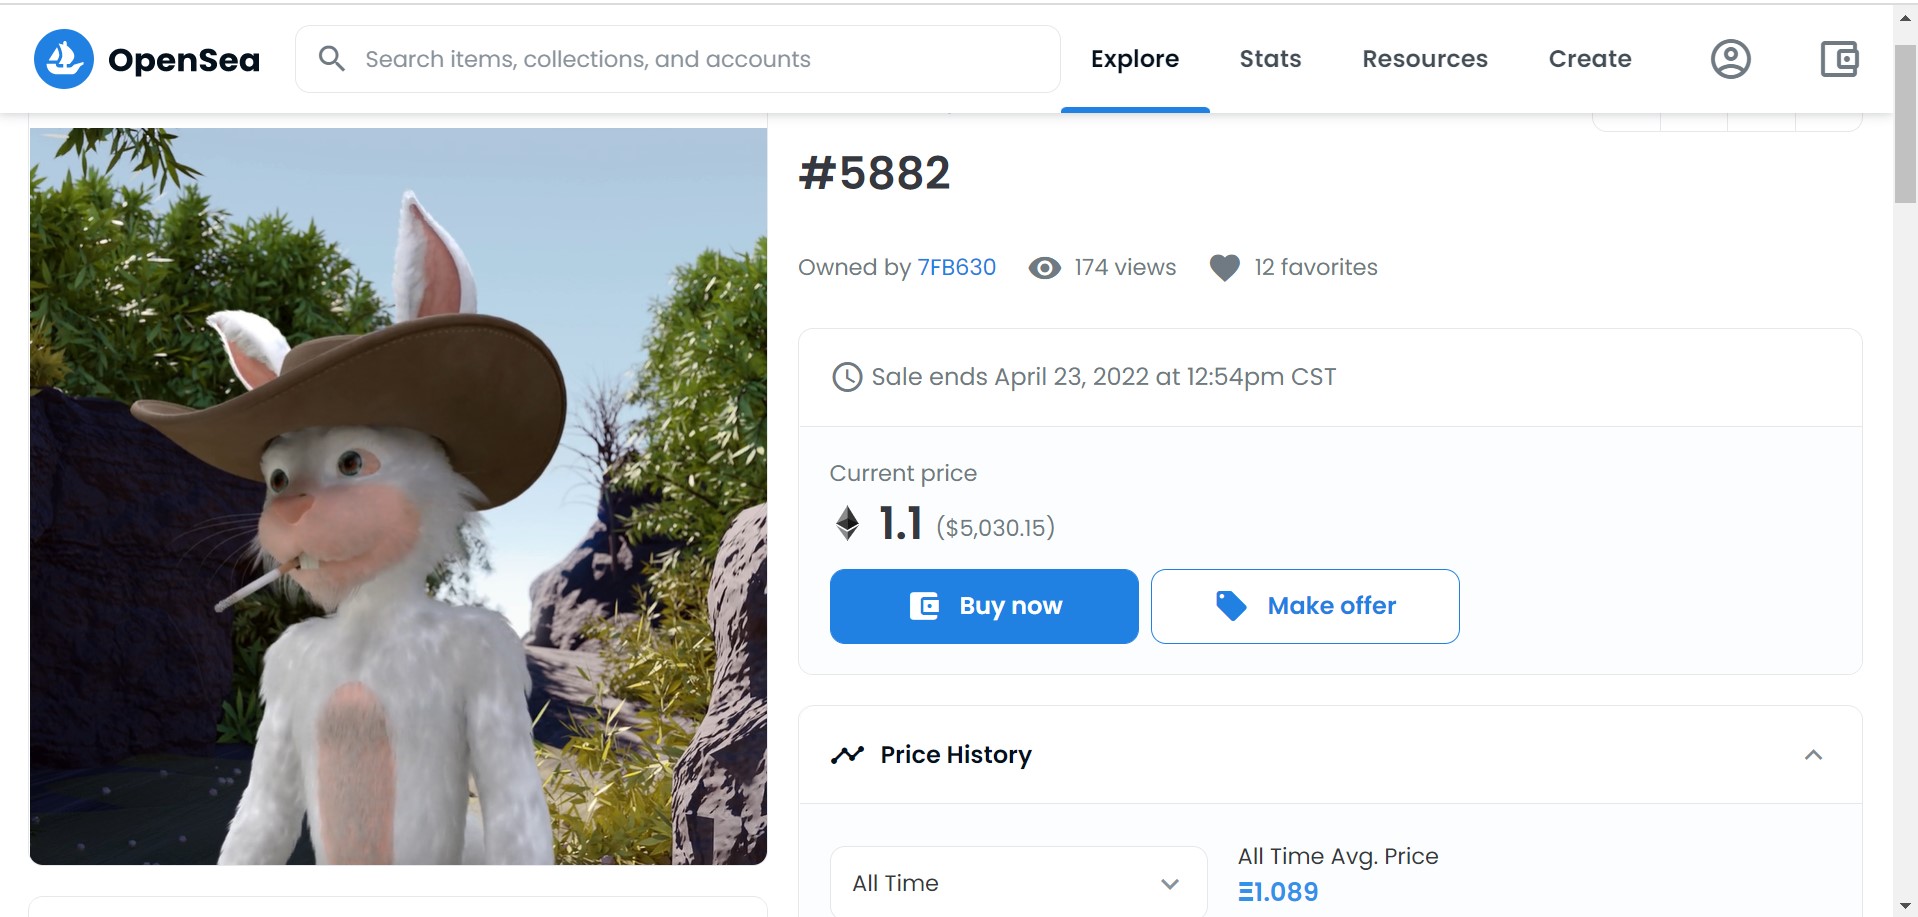Open the wallet icon in header
The image size is (1918, 917).
(1839, 59)
